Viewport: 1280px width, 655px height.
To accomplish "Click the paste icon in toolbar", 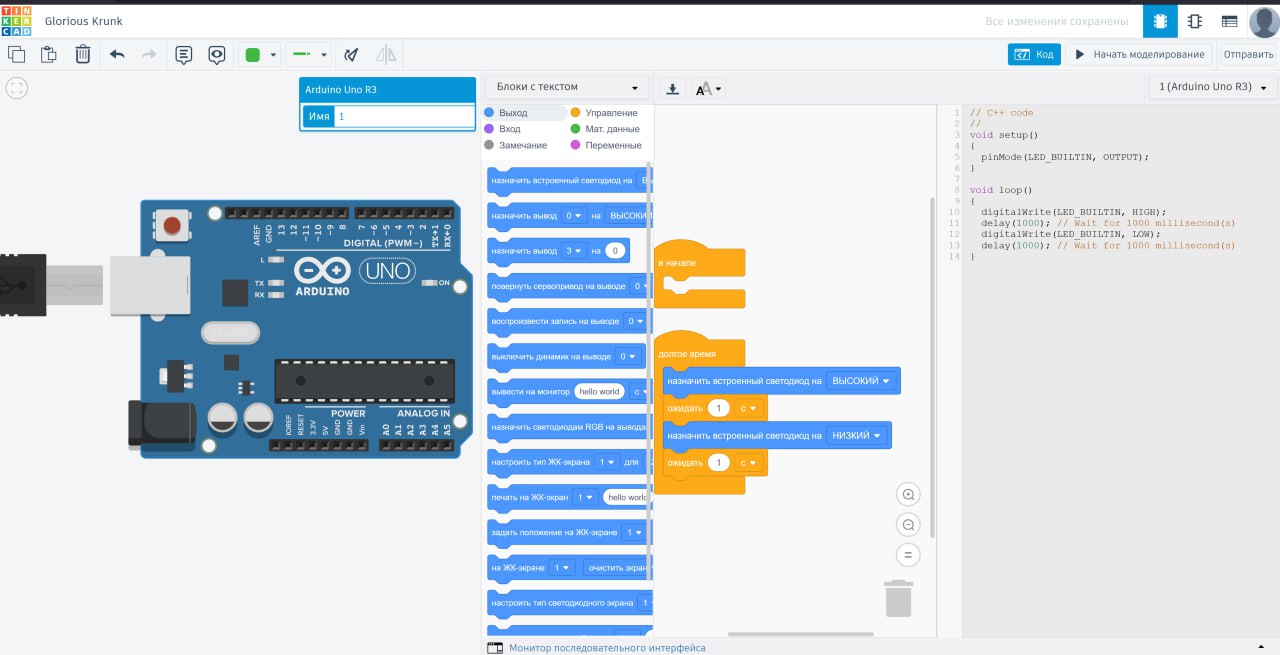I will coord(48,55).
